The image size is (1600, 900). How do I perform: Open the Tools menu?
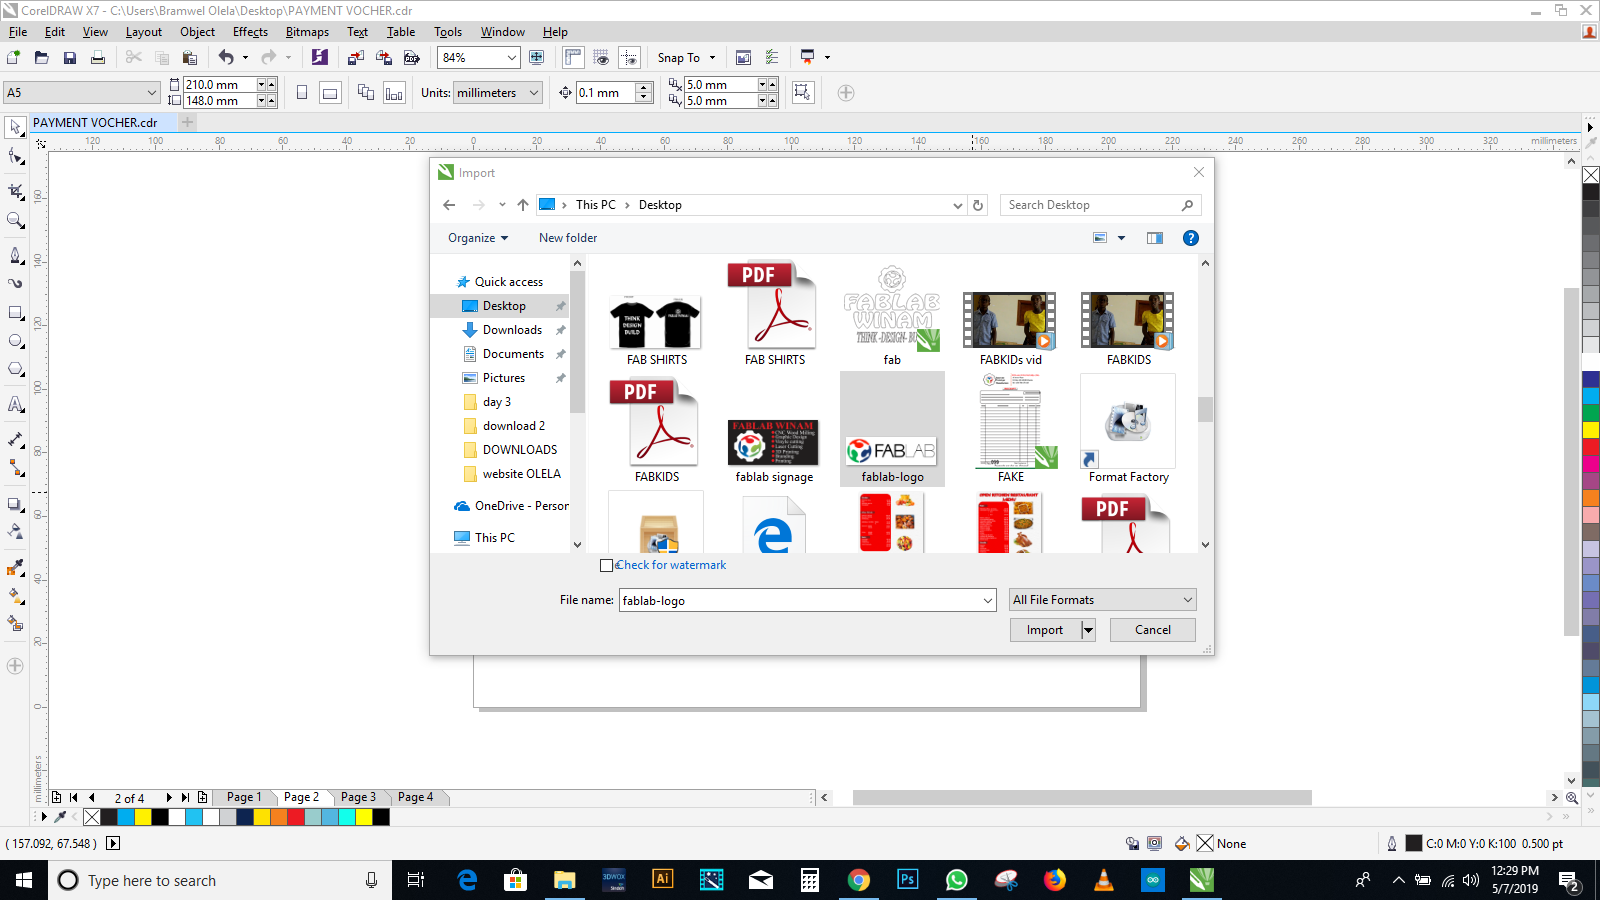coord(448,32)
